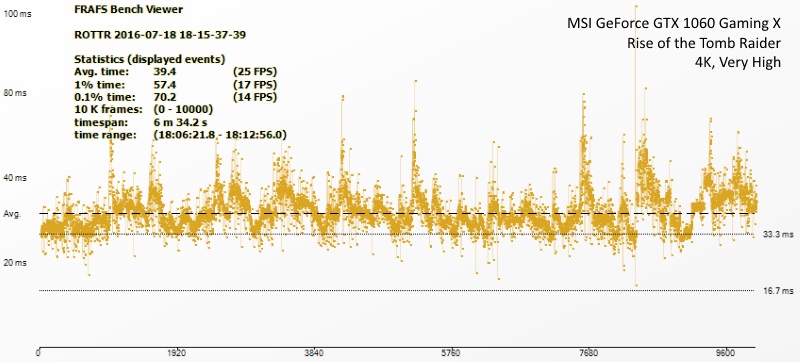This screenshot has width=800, height=362.
Task: Click the 1% time value '57.4'
Action: (x=166, y=84)
